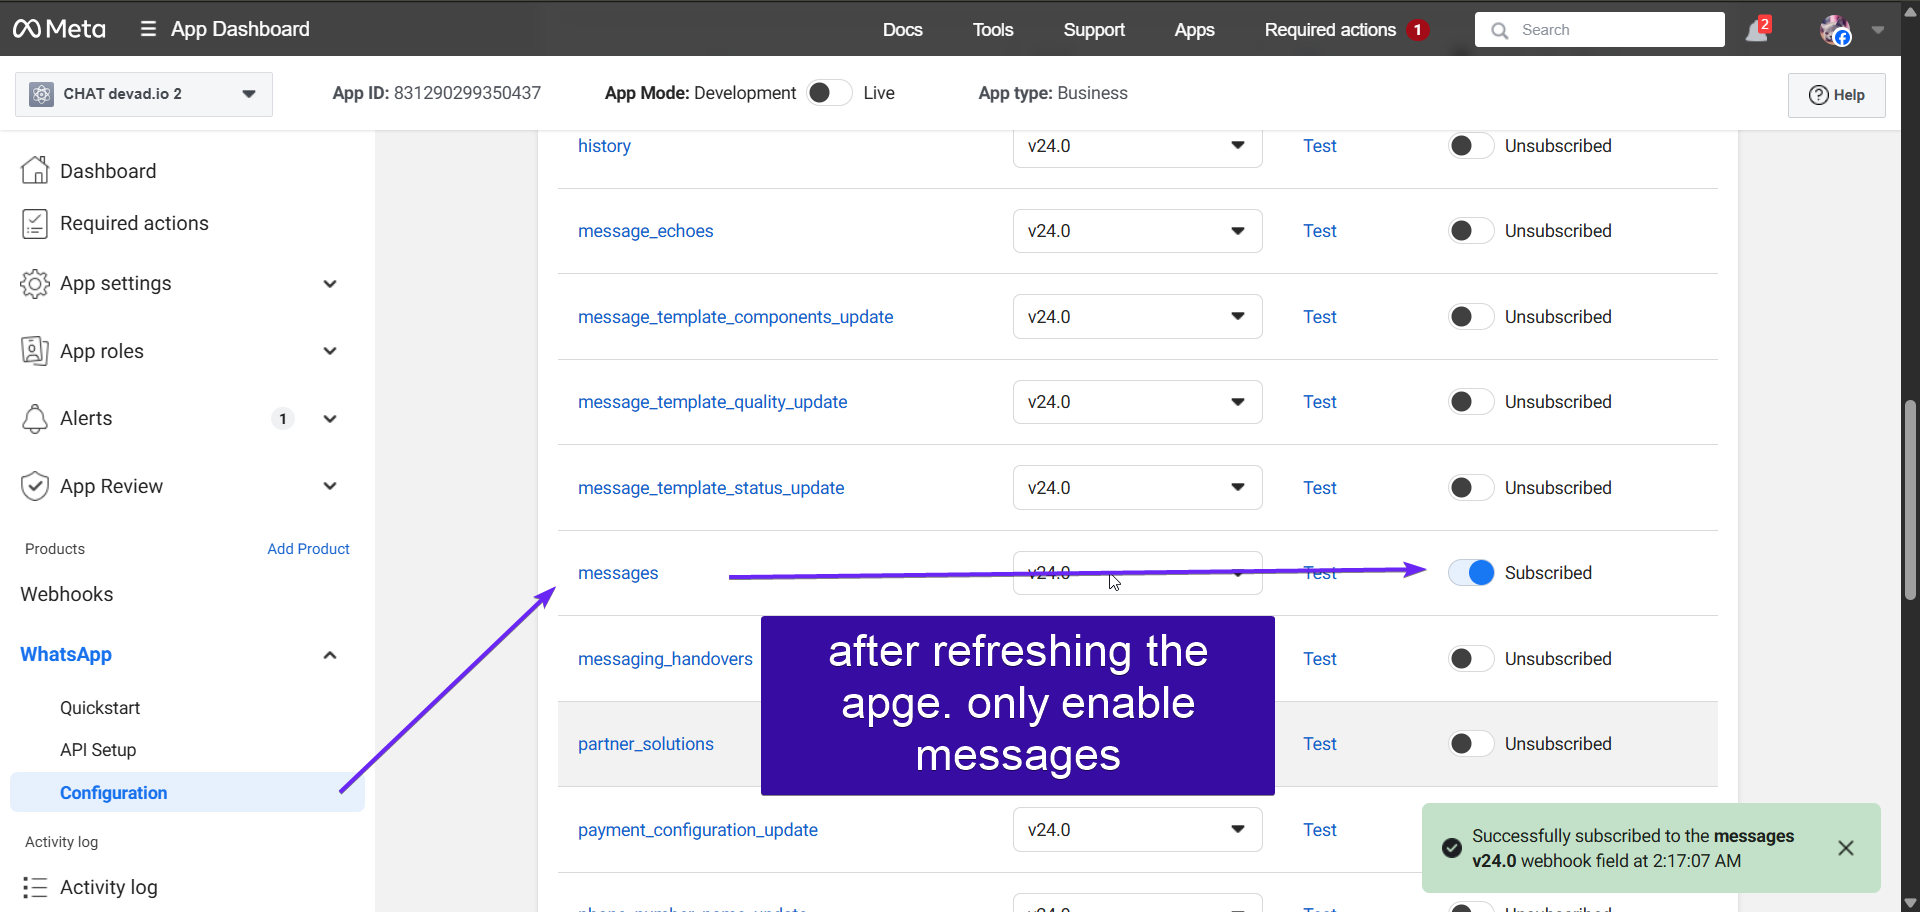Open version dropdown for message_template_status_update

(x=1137, y=488)
